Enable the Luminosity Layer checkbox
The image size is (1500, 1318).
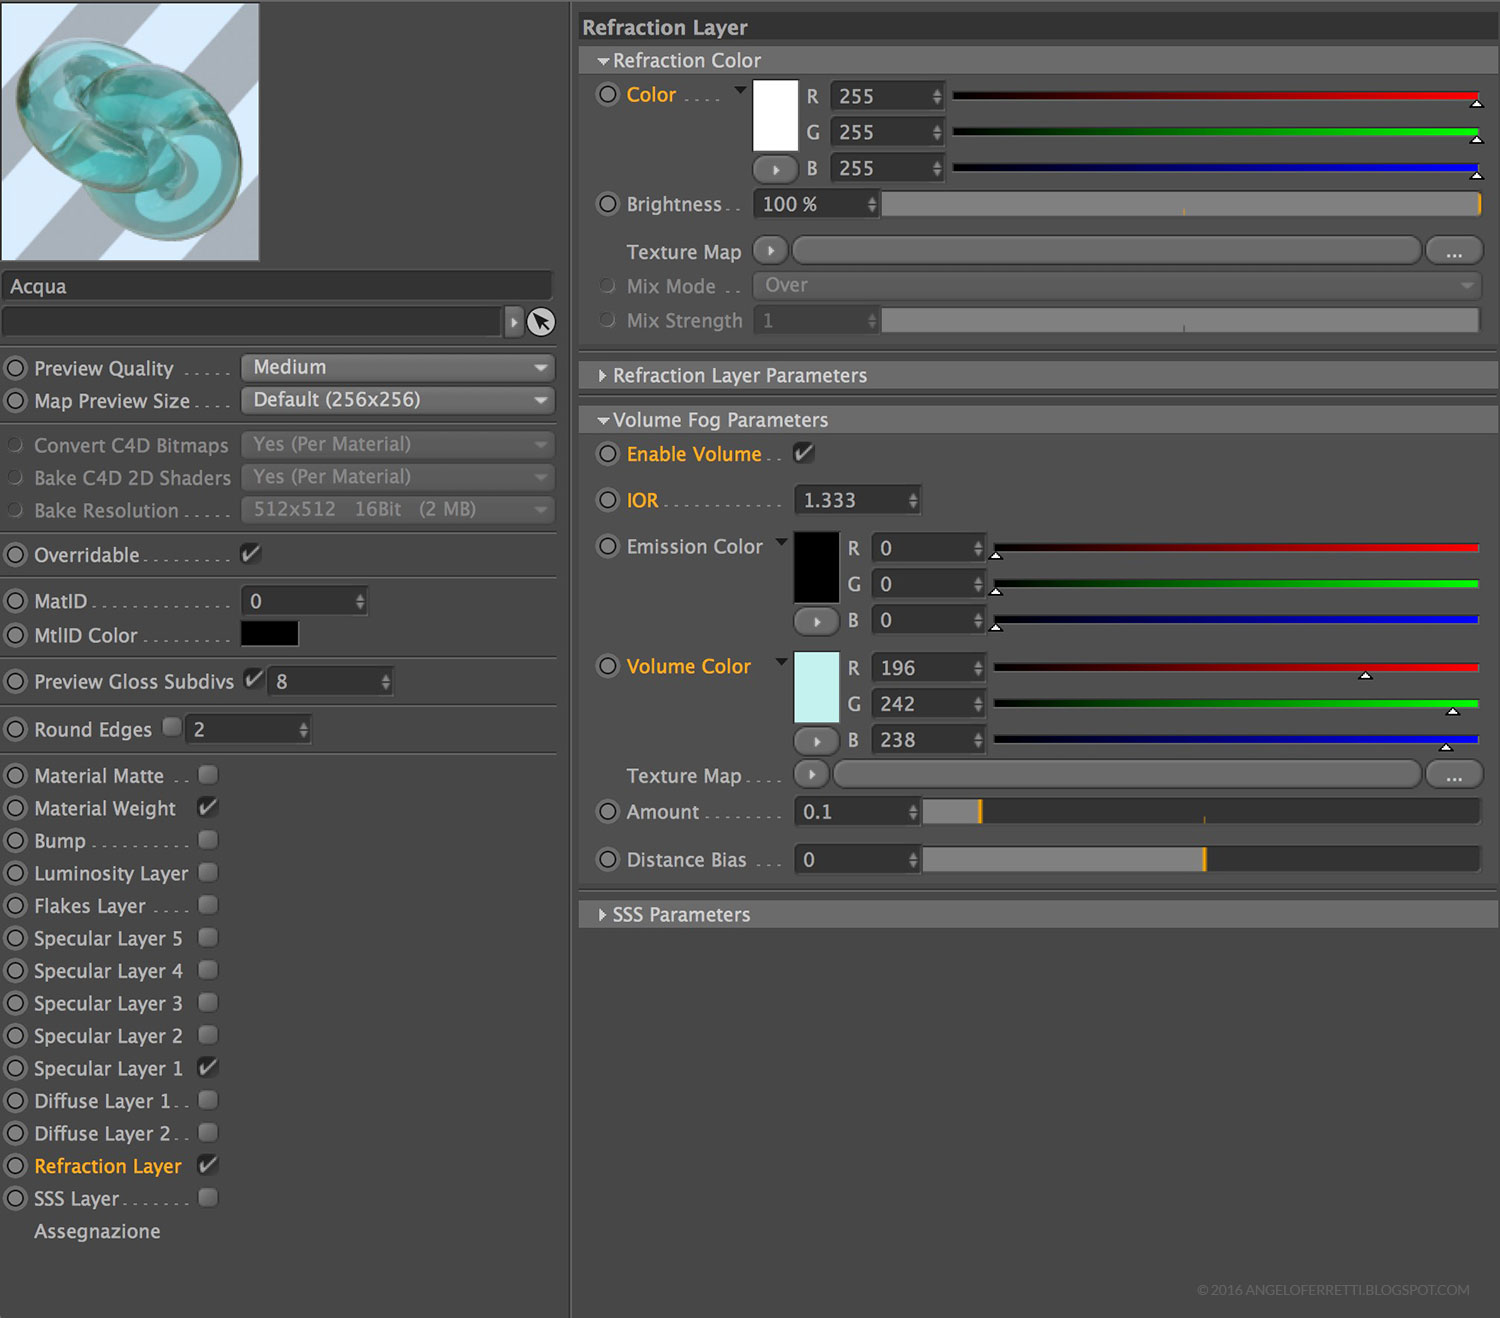pos(208,873)
